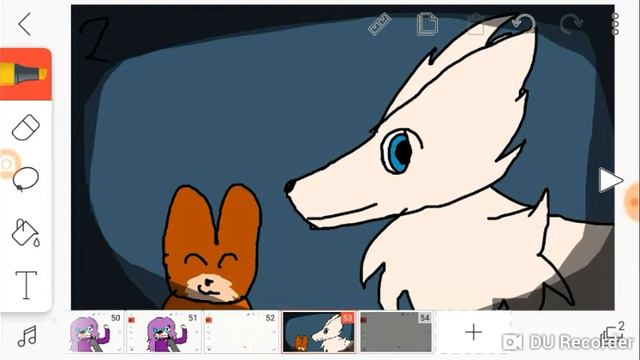Select current frame 53 thumbnail
This screenshot has height=360, width=640.
319,332
